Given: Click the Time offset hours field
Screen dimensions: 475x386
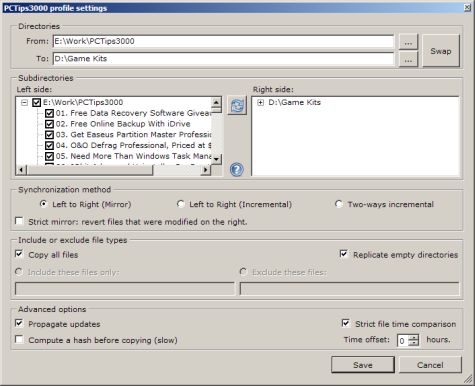Looking at the screenshot, I should tap(403, 340).
